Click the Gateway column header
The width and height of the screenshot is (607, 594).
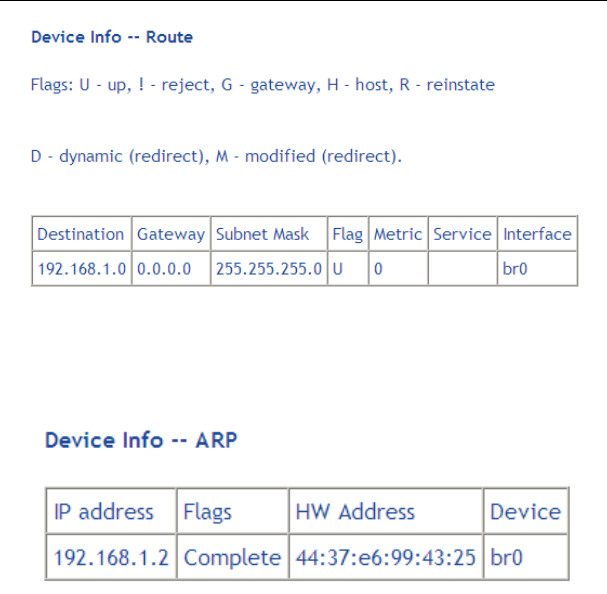coord(171,234)
